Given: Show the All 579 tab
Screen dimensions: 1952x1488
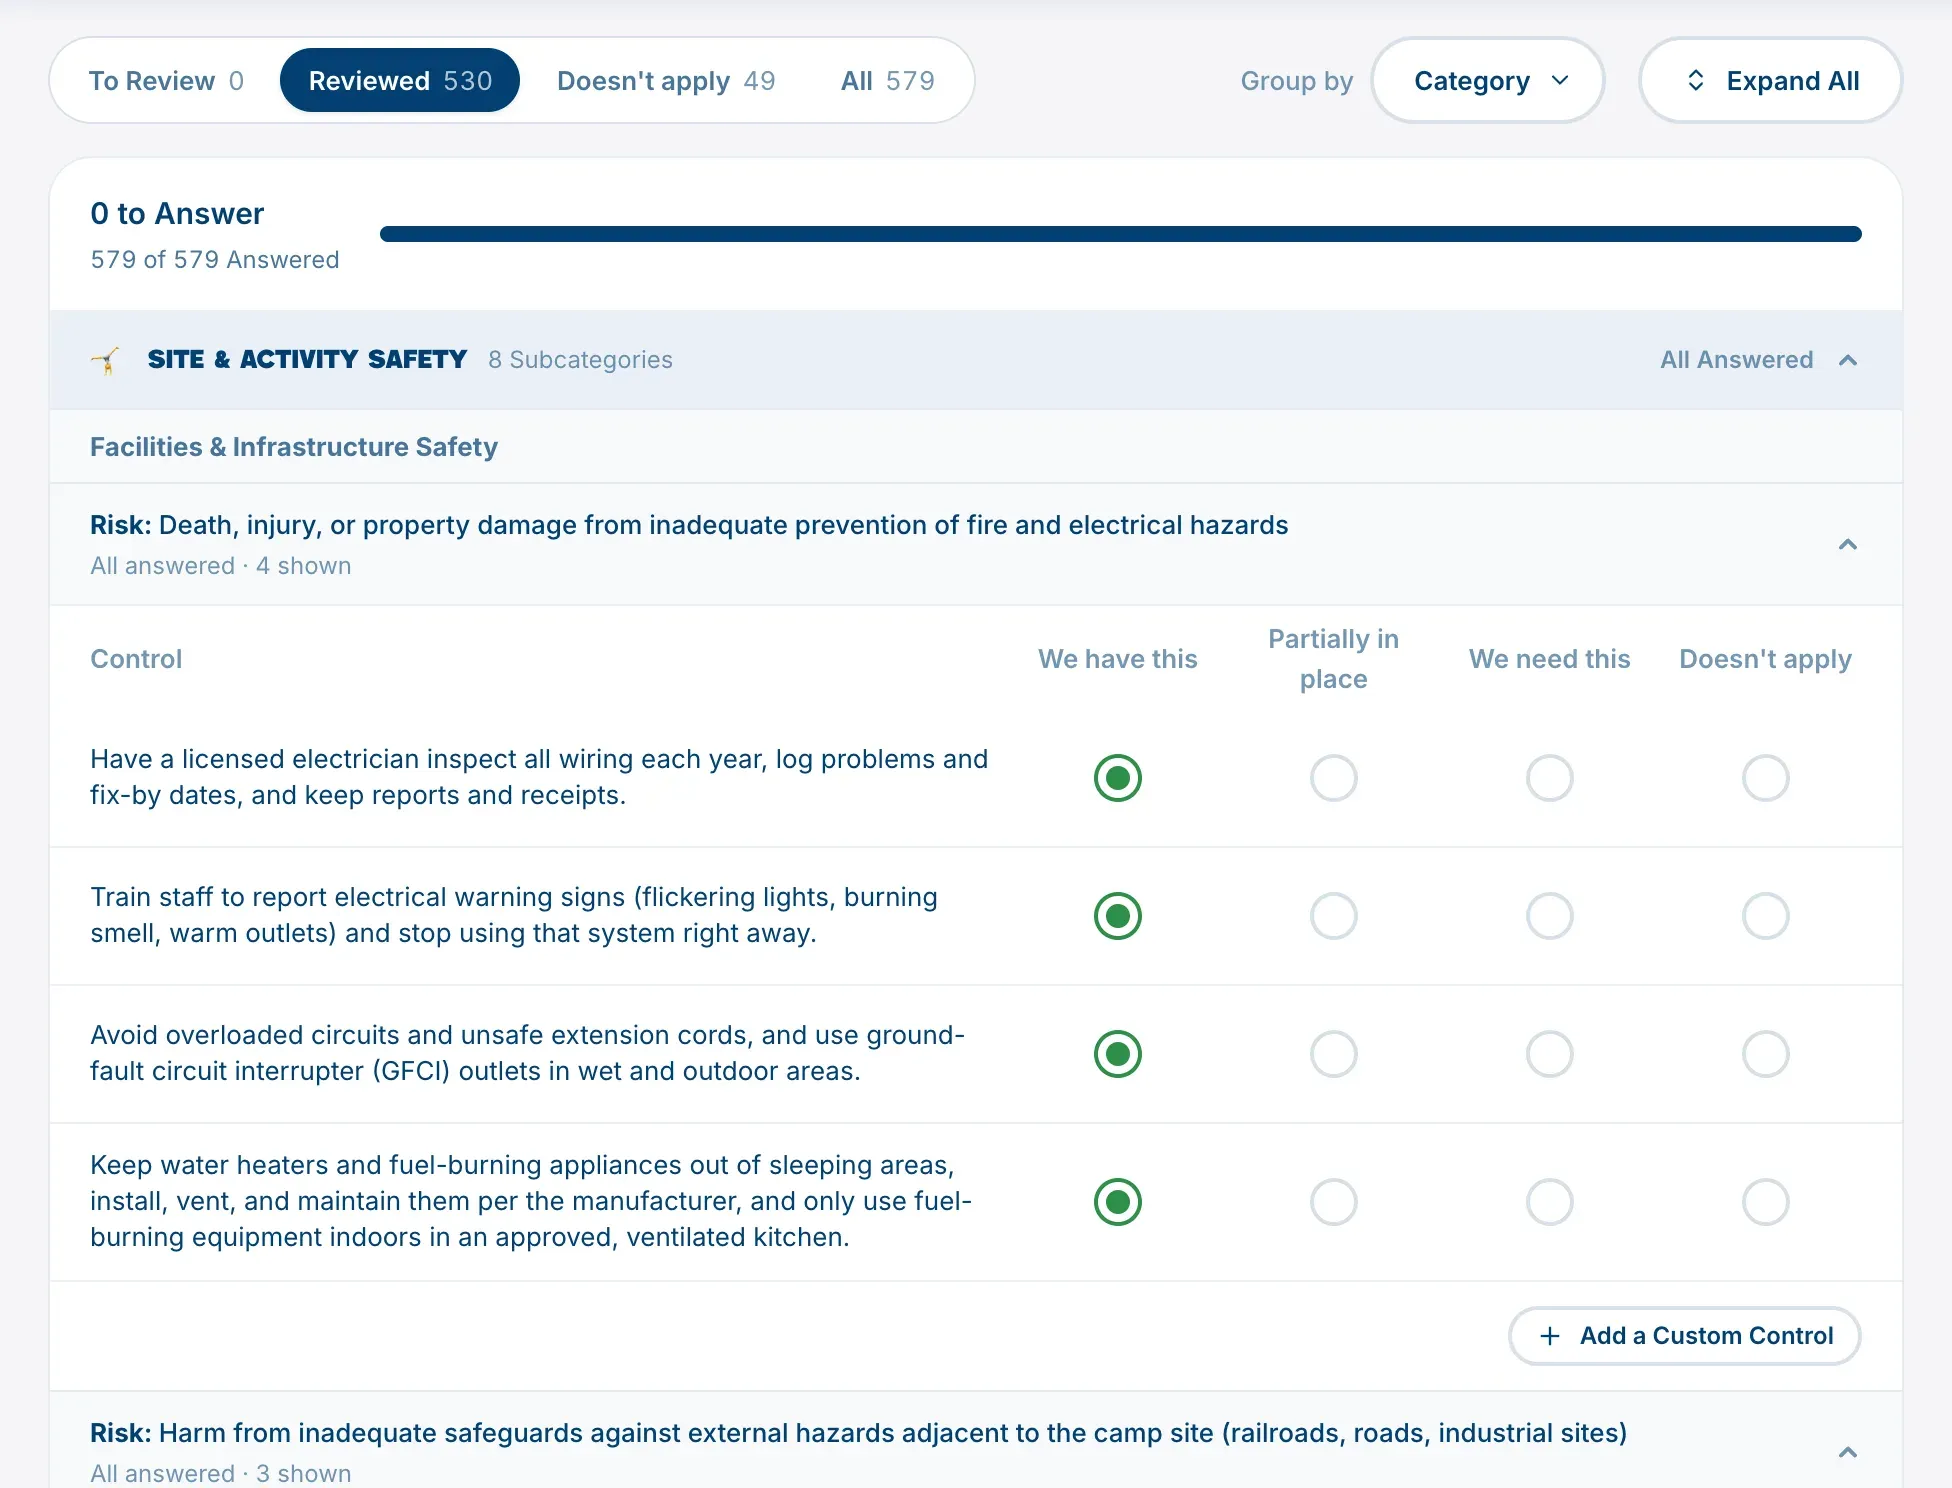Looking at the screenshot, I should coord(888,81).
